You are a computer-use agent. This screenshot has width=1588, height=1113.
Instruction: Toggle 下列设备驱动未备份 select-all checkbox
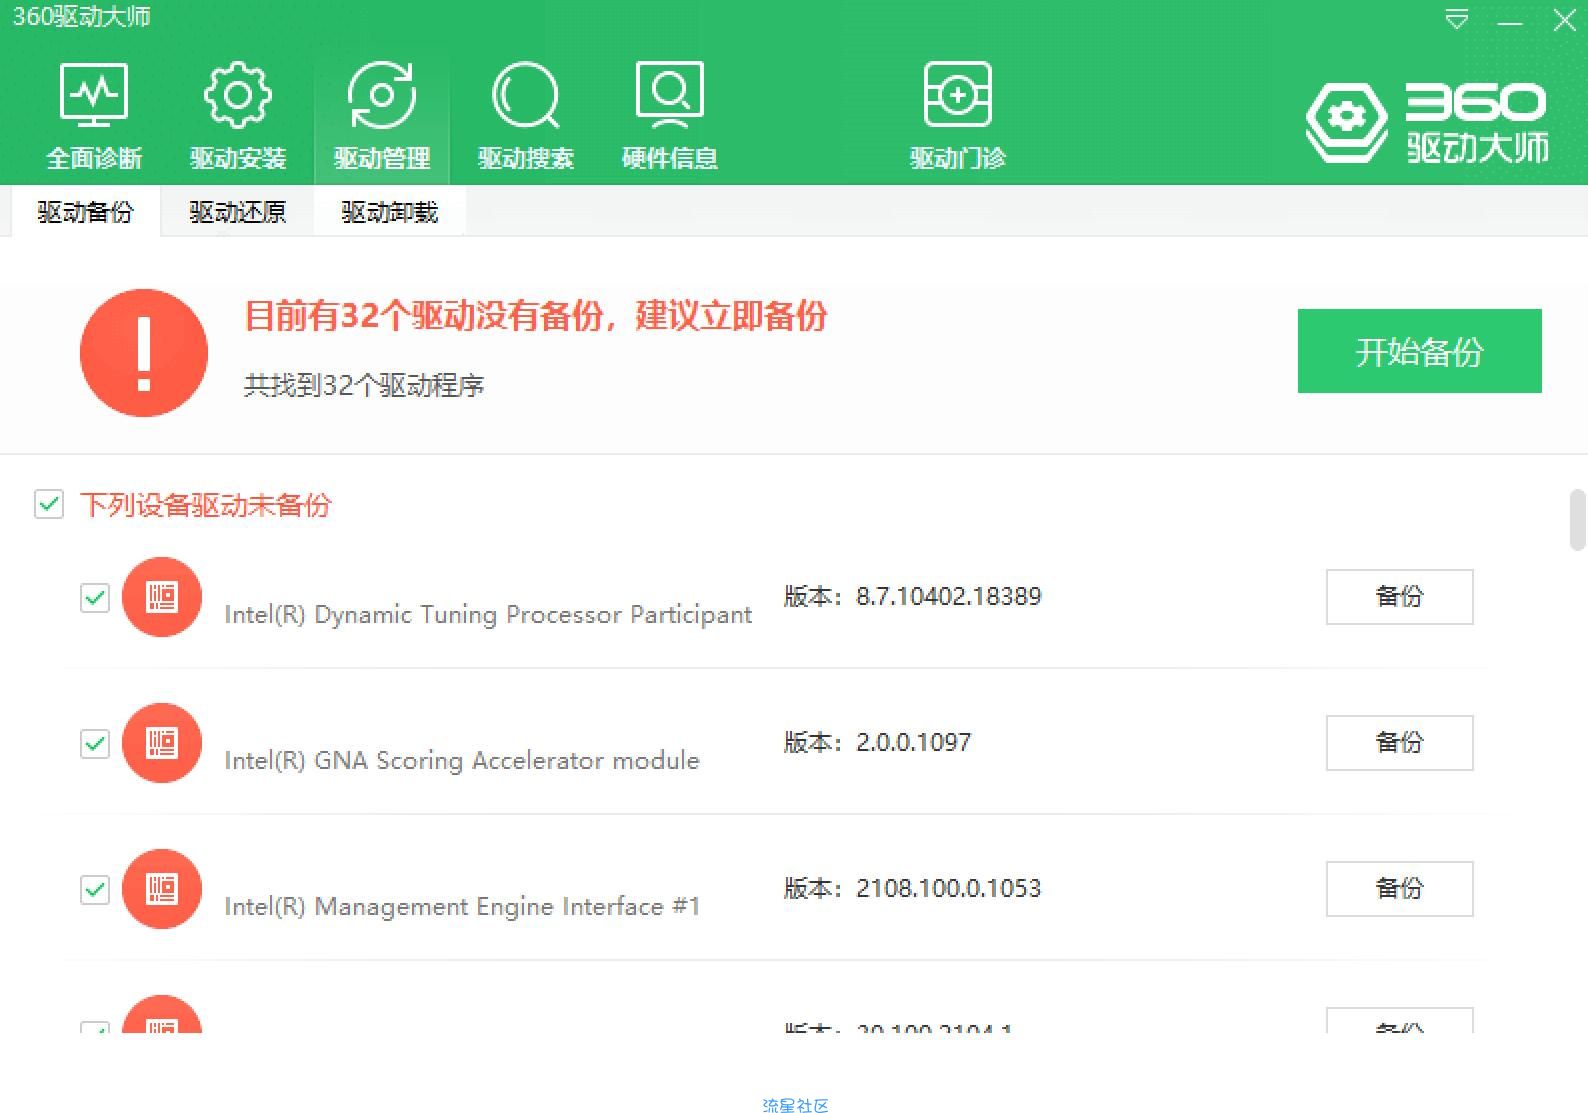[49, 504]
